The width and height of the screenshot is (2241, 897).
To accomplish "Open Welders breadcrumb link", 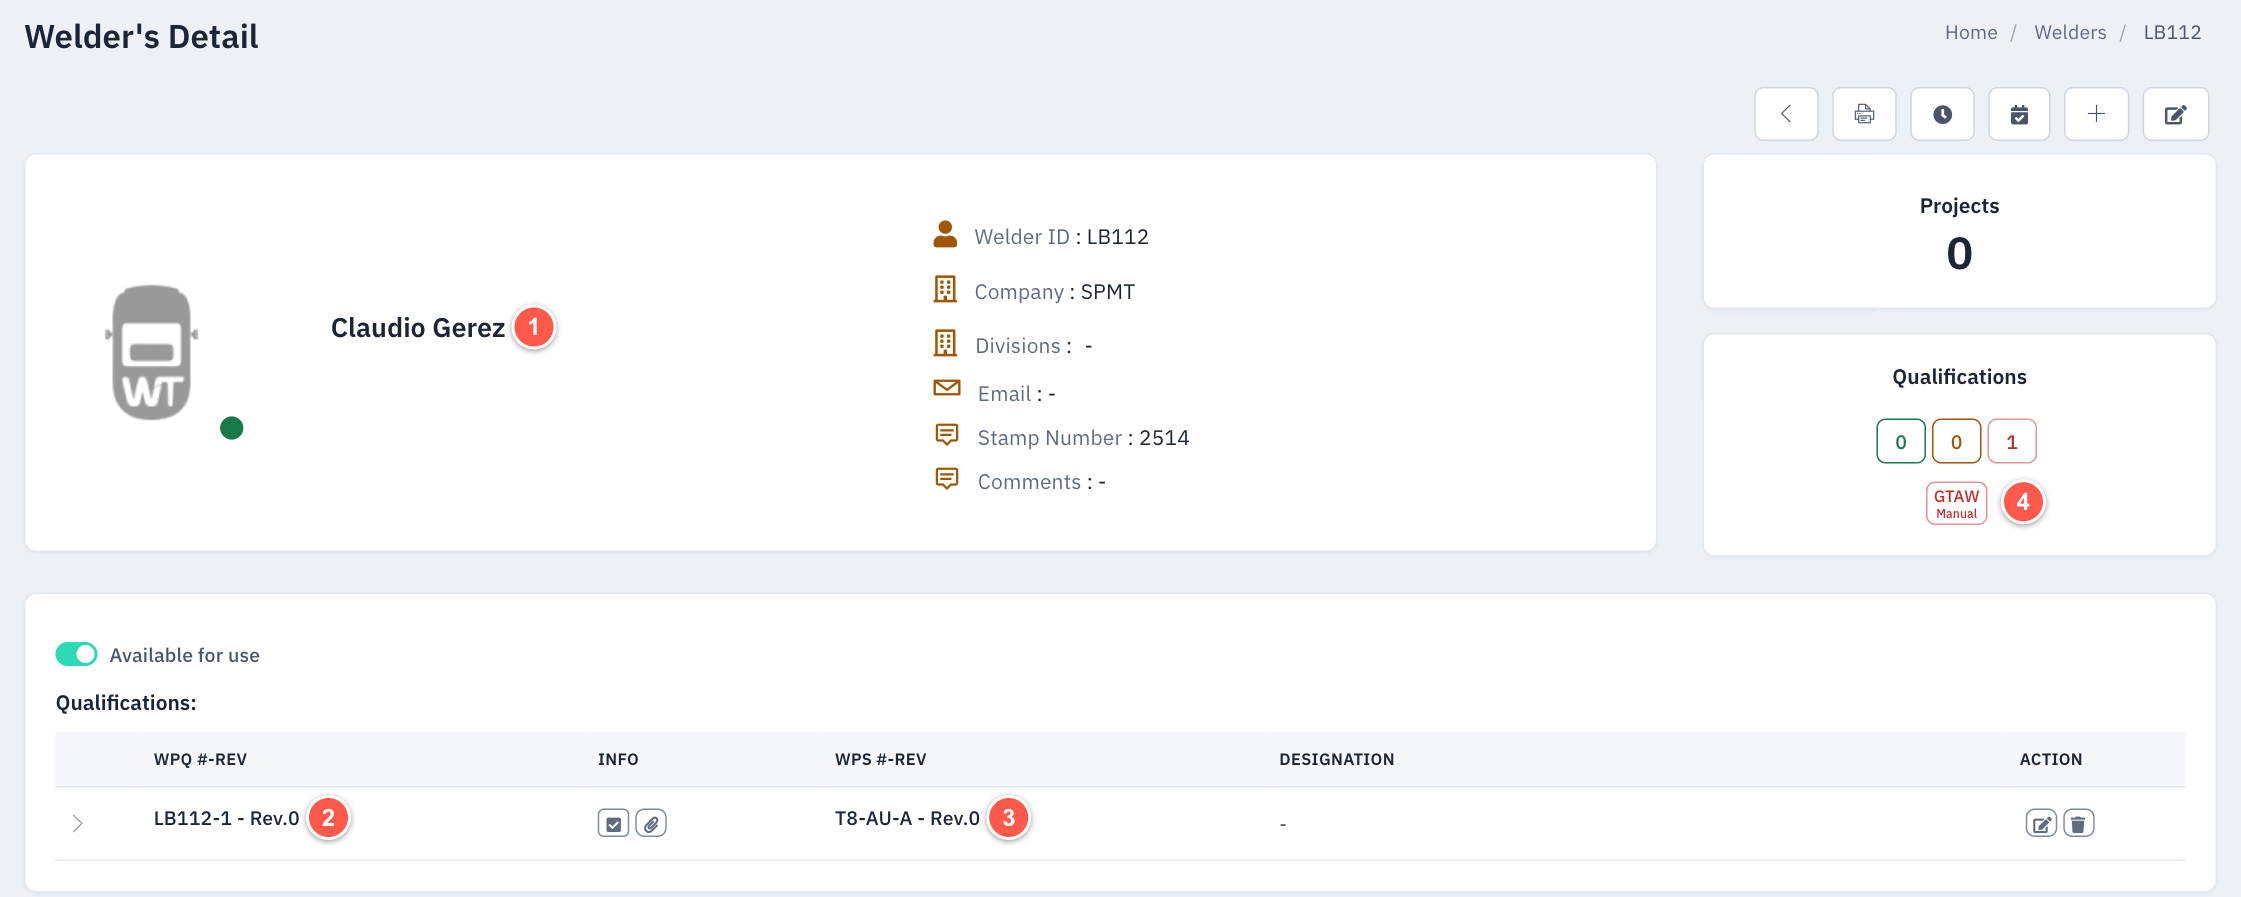I will pyautogui.click(x=2070, y=32).
